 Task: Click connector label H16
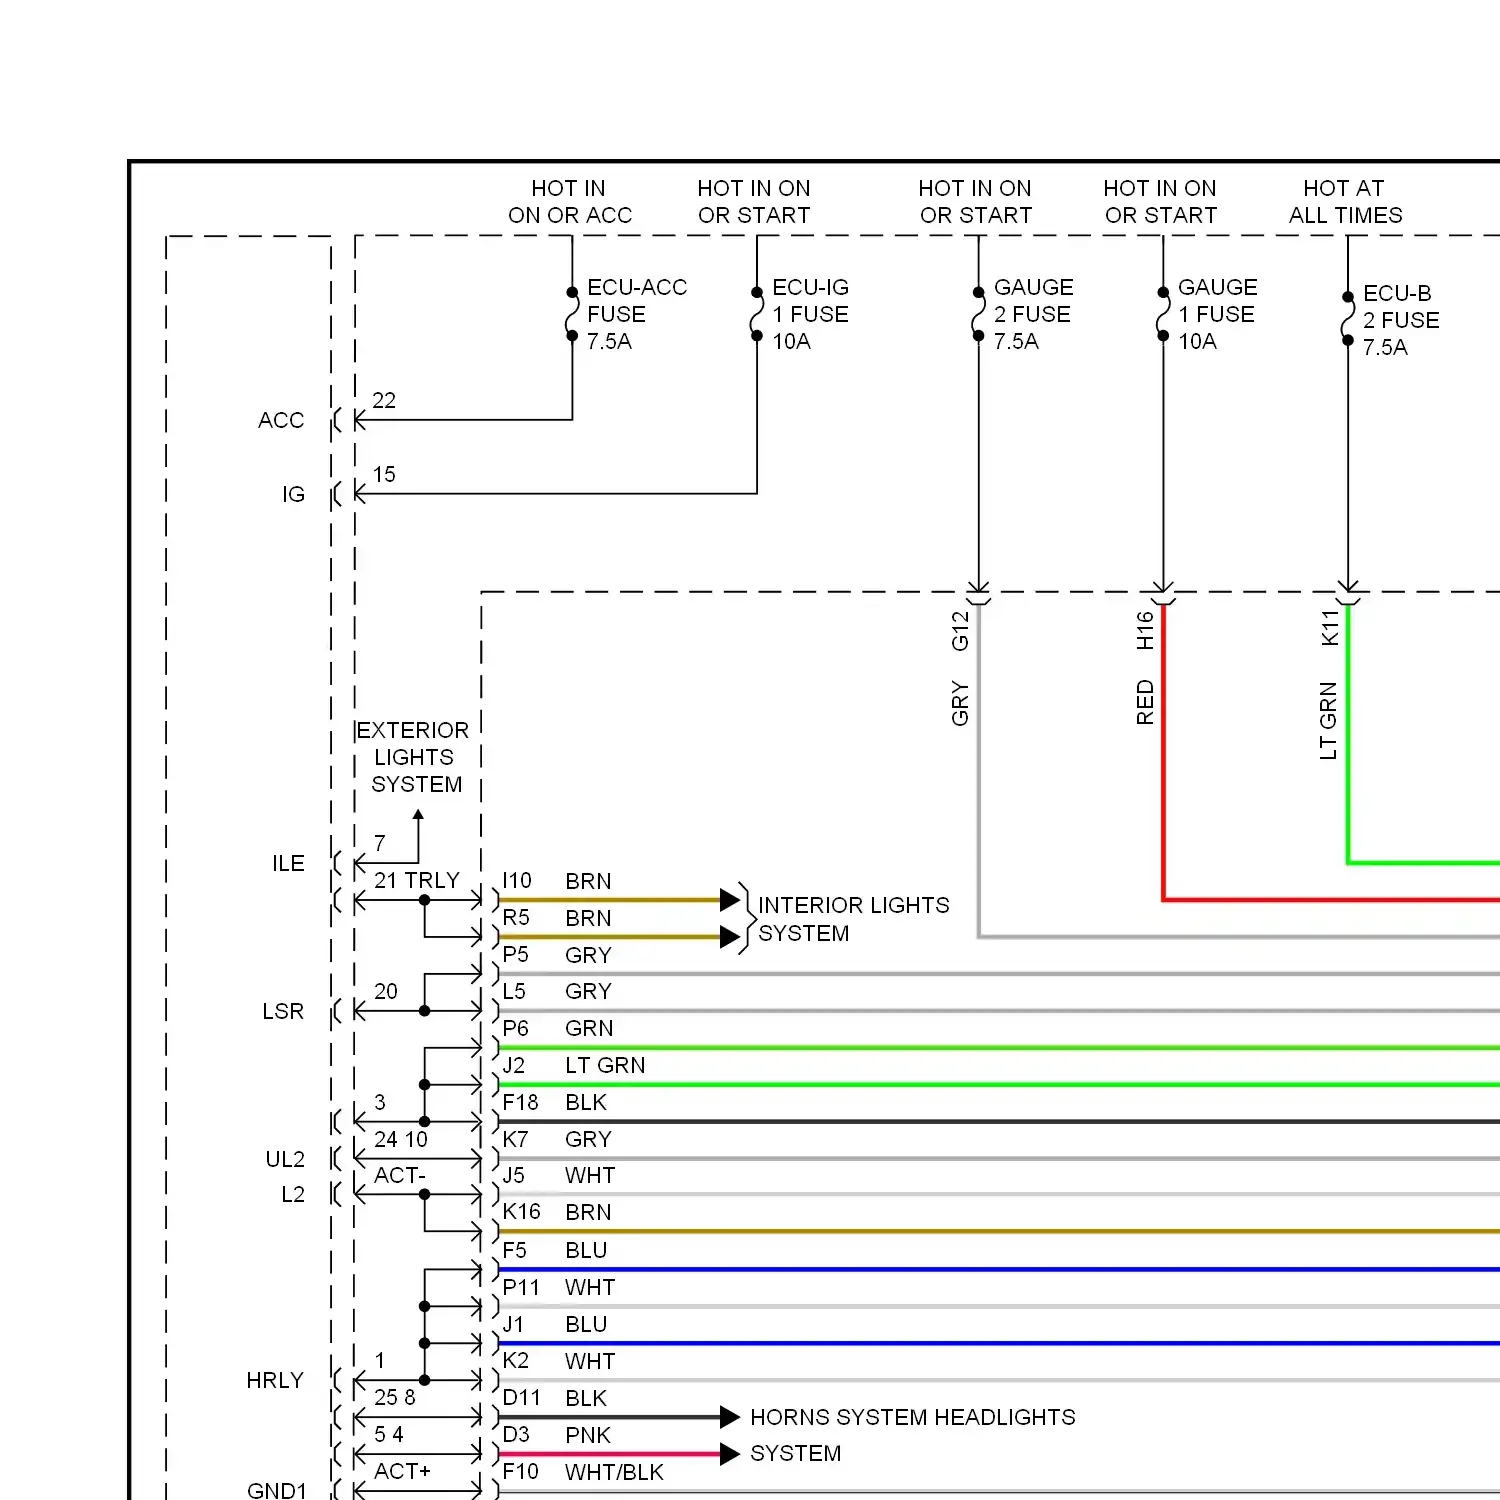(x=1145, y=631)
